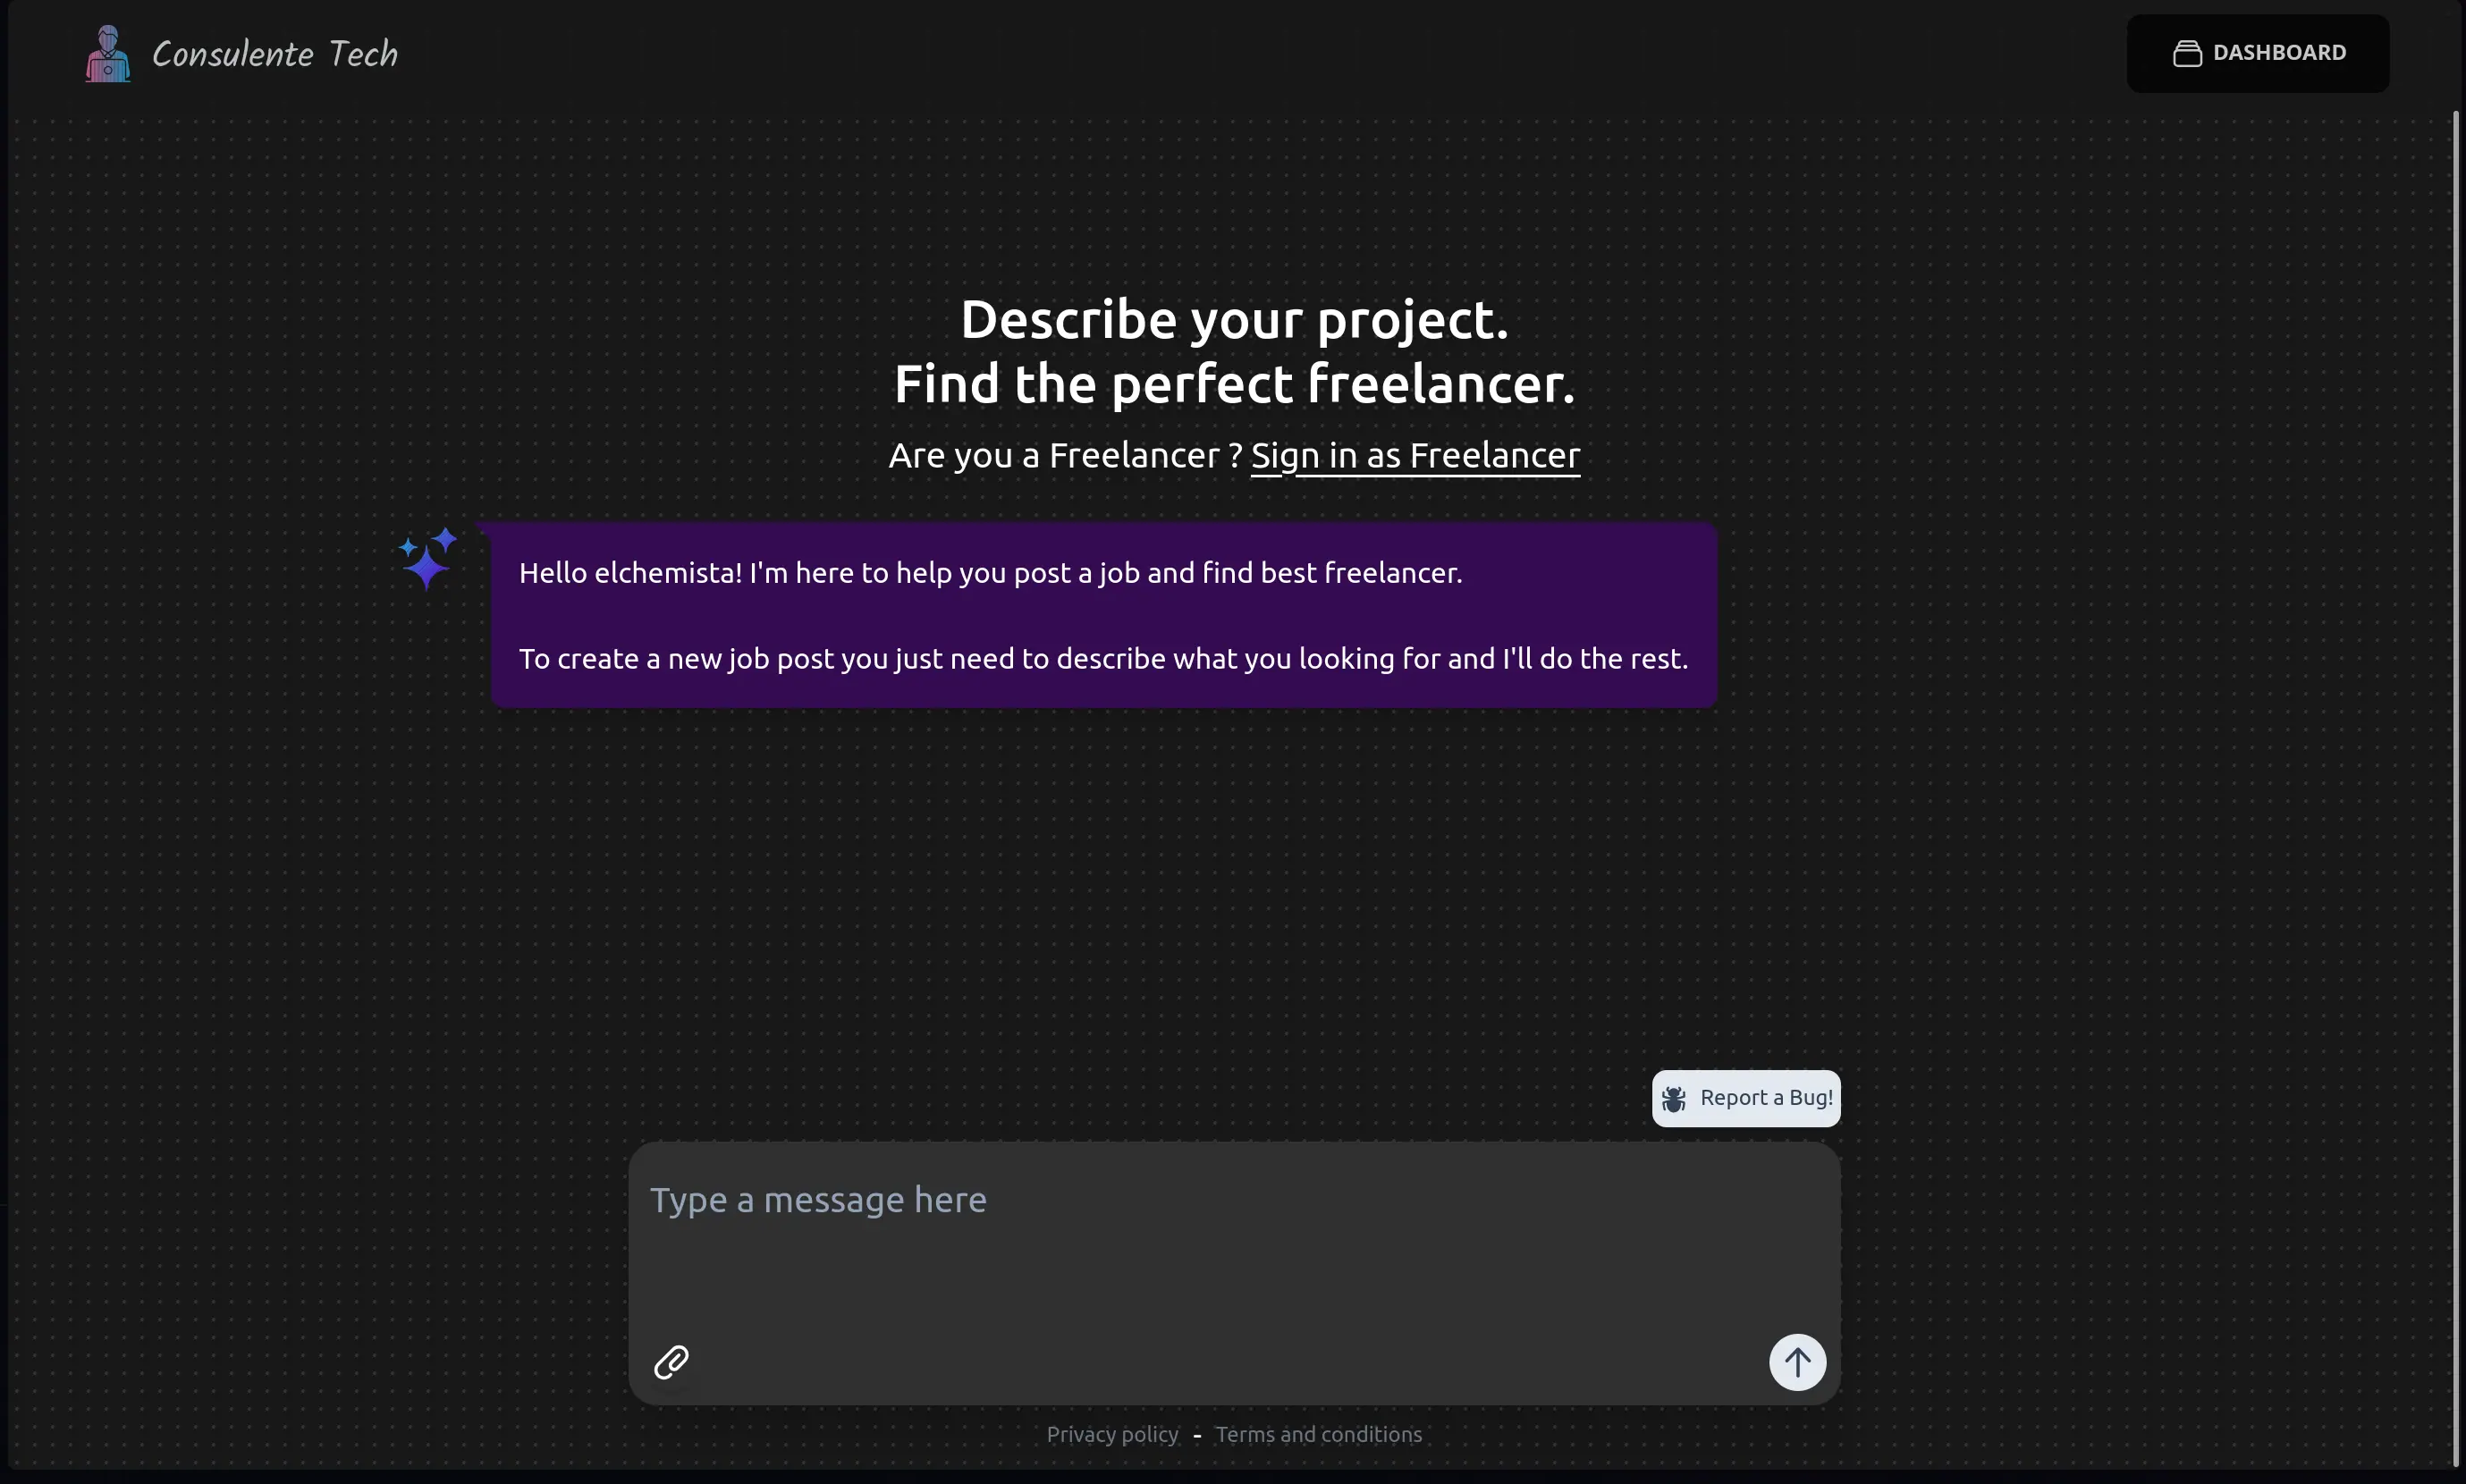Screen dimensions: 2466x1484
Task: Click the bug icon in Report a Bug
Action: (x=1673, y=1099)
